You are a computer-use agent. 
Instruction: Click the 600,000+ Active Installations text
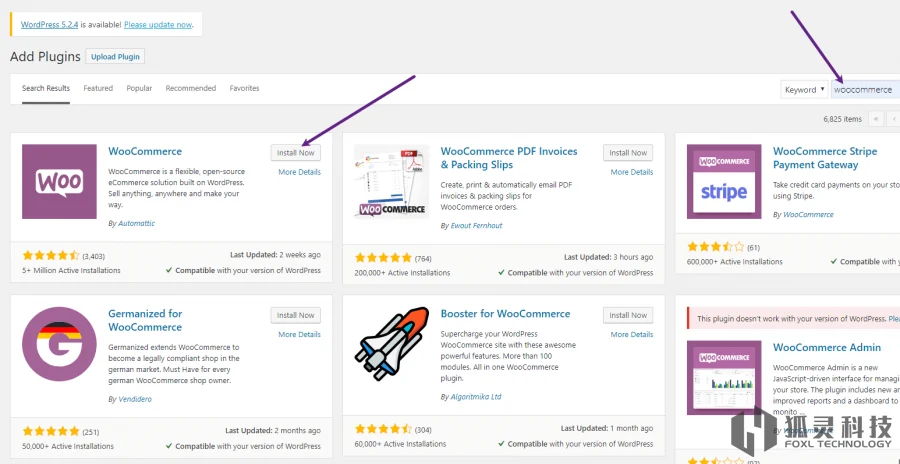point(735,262)
